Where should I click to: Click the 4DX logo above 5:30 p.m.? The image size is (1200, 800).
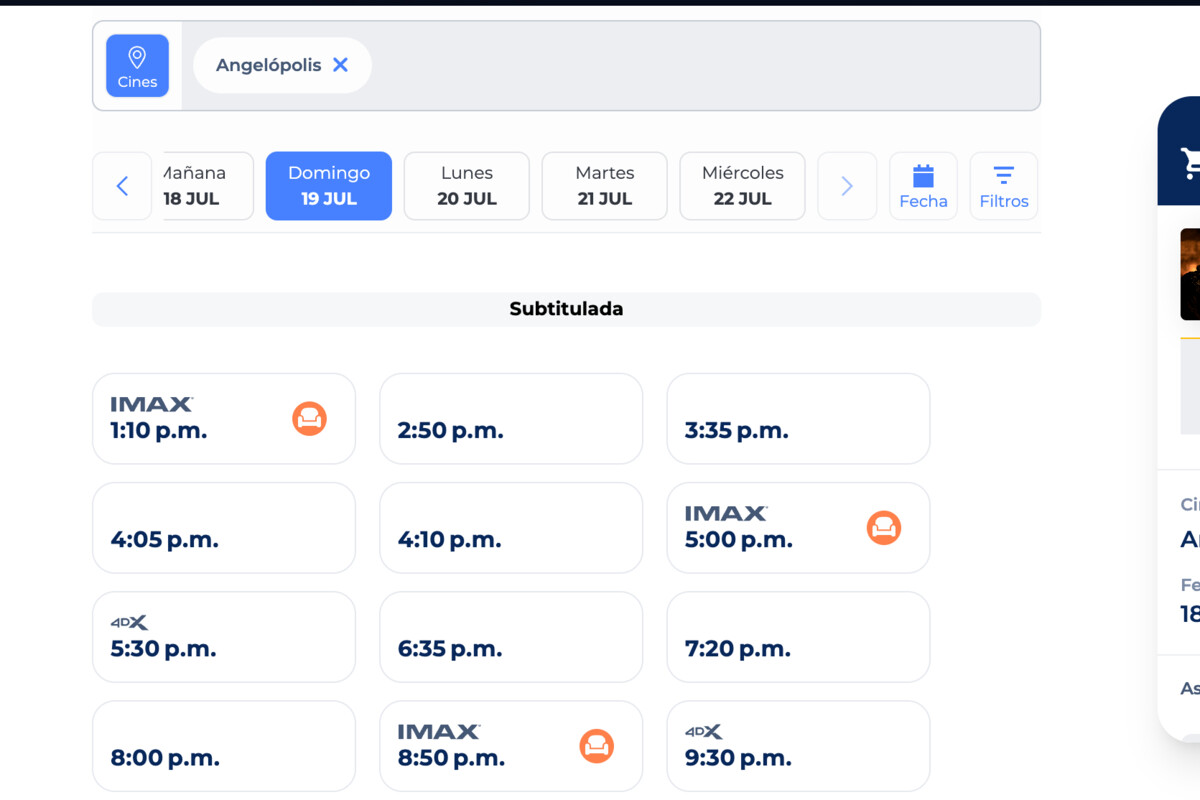129,623
